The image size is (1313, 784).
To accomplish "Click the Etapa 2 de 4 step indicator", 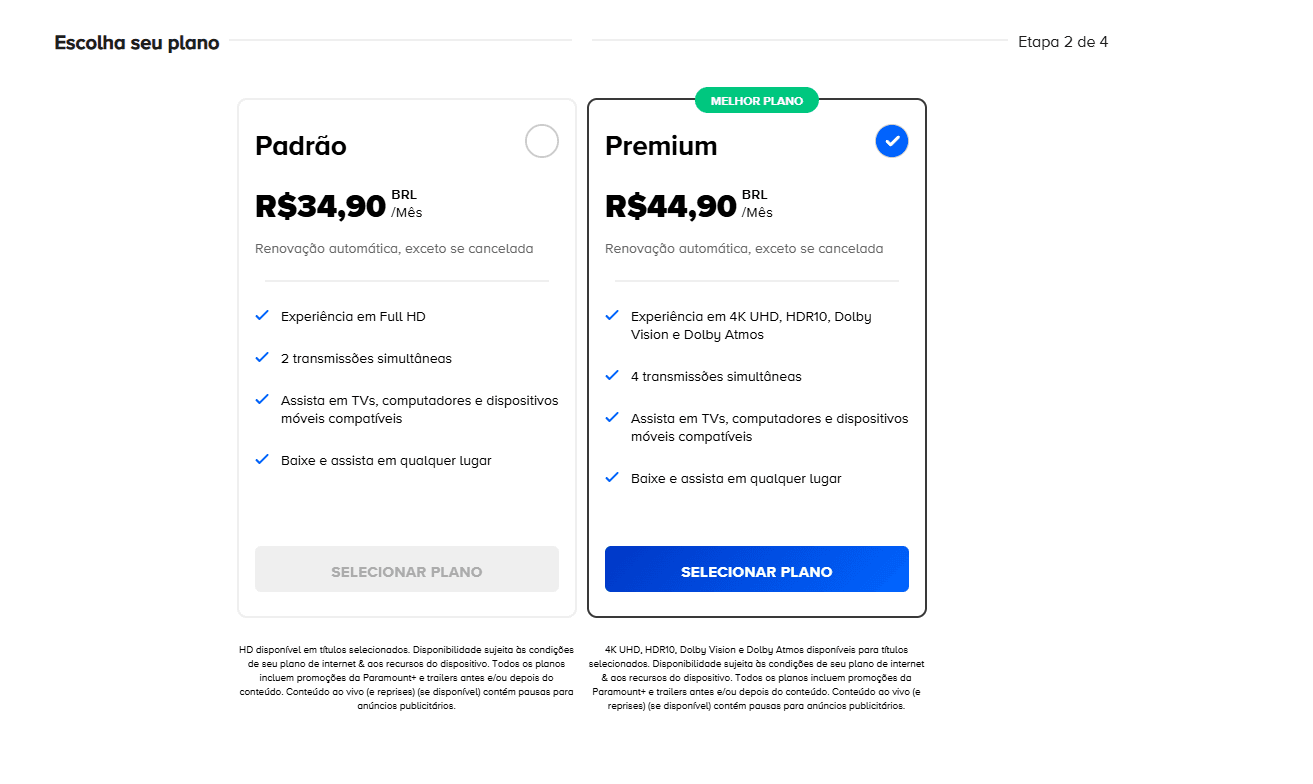I will pos(1063,42).
